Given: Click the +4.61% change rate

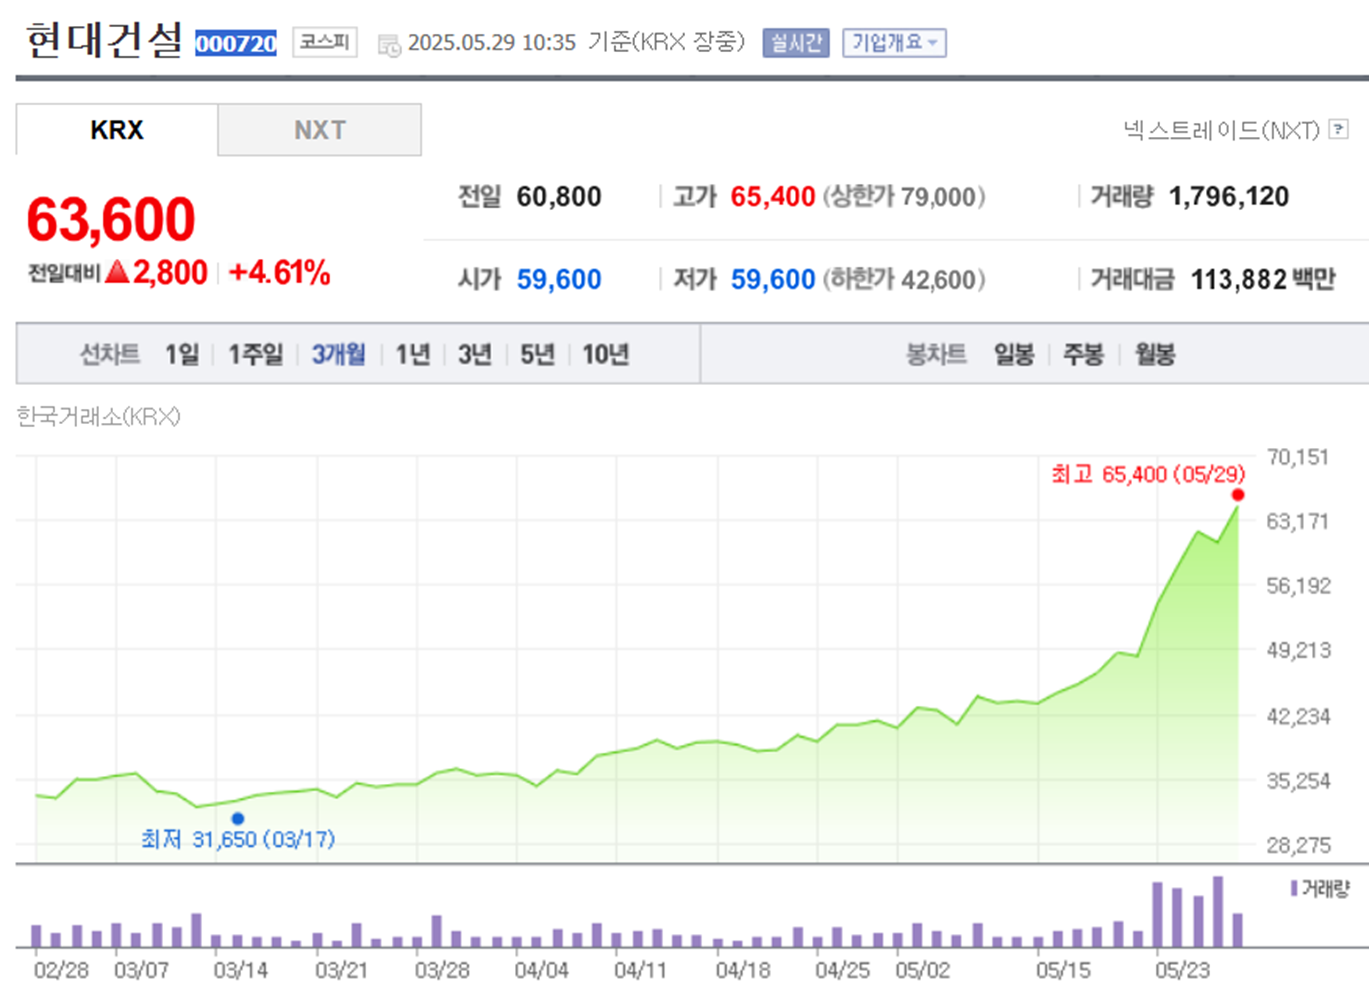Looking at the screenshot, I should pos(280,272).
